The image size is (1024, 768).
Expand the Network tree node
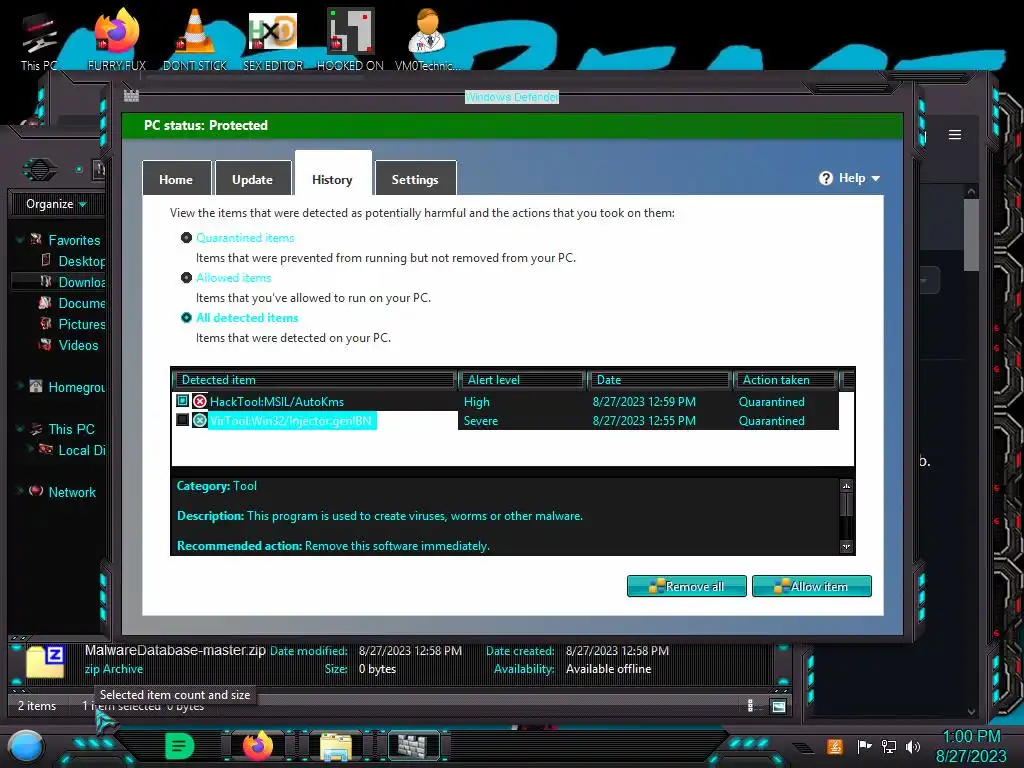tap(20, 490)
